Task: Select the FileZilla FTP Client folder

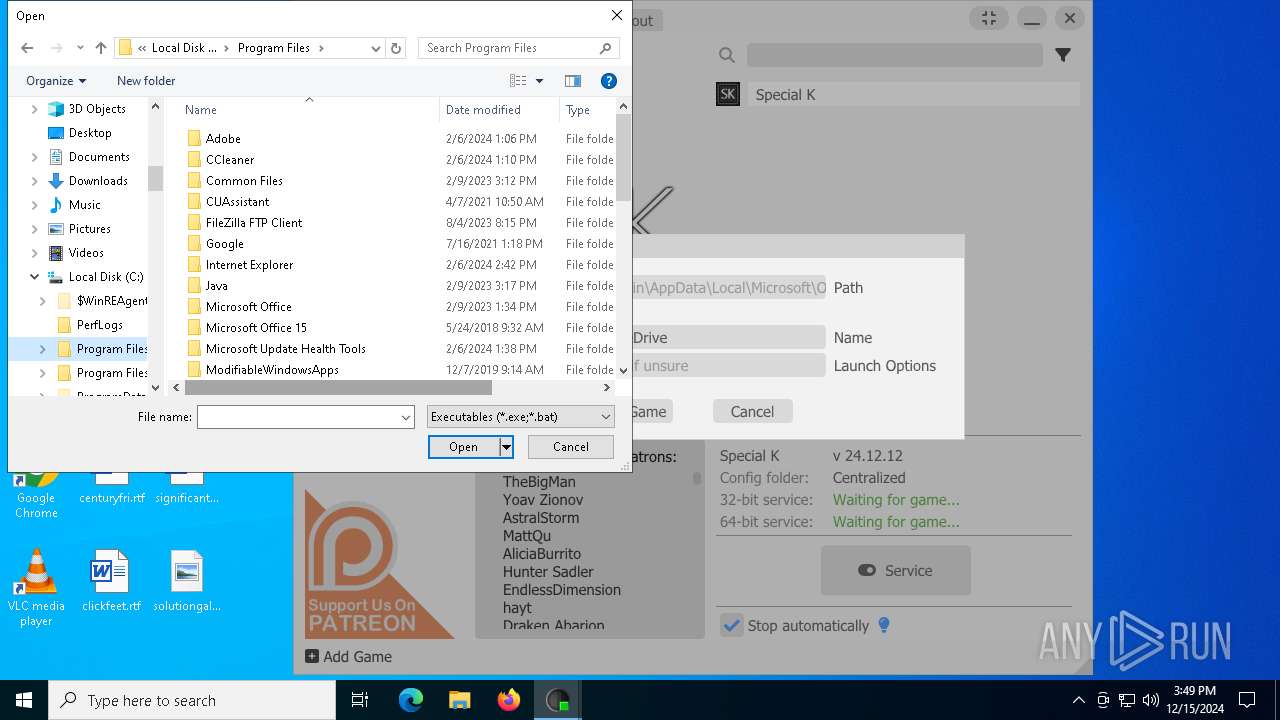Action: coord(254,223)
